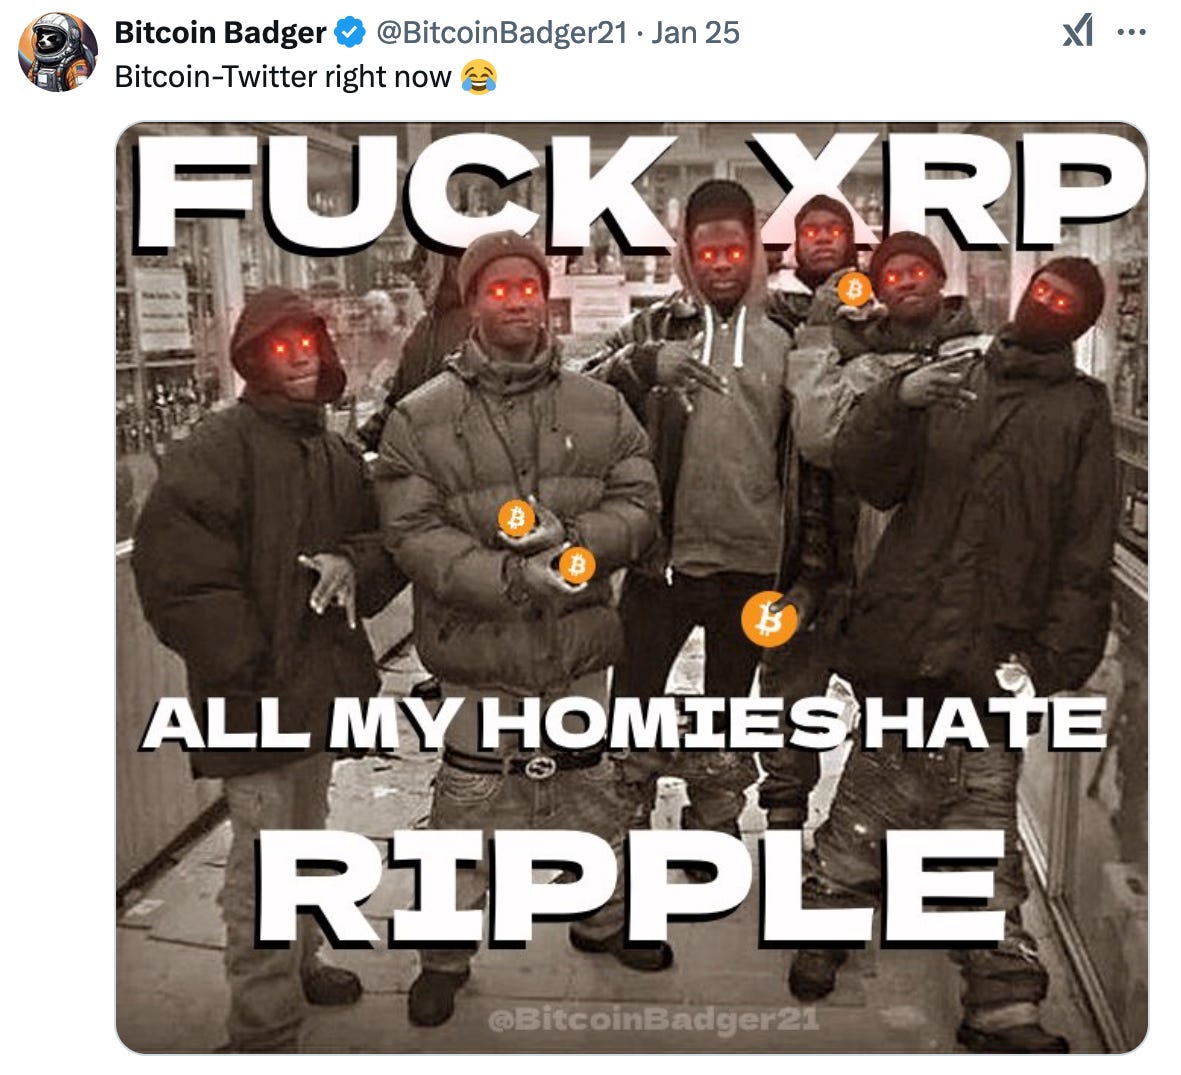The width and height of the screenshot is (1181, 1075).
Task: Open the Grok explain-post icon
Action: tap(1078, 32)
